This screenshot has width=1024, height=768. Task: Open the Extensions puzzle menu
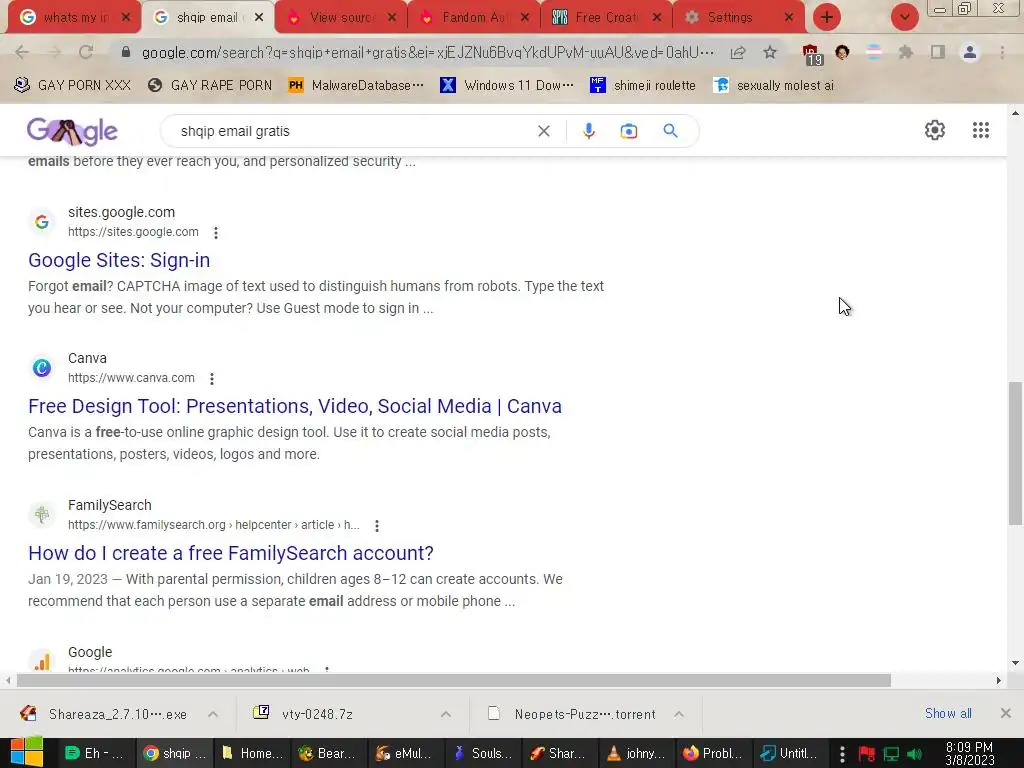[906, 52]
